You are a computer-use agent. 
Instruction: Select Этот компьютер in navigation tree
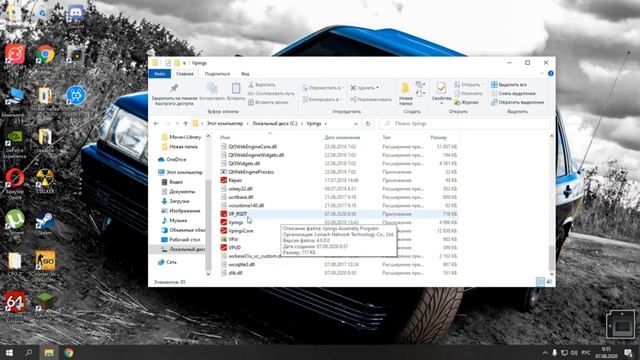tap(180, 172)
